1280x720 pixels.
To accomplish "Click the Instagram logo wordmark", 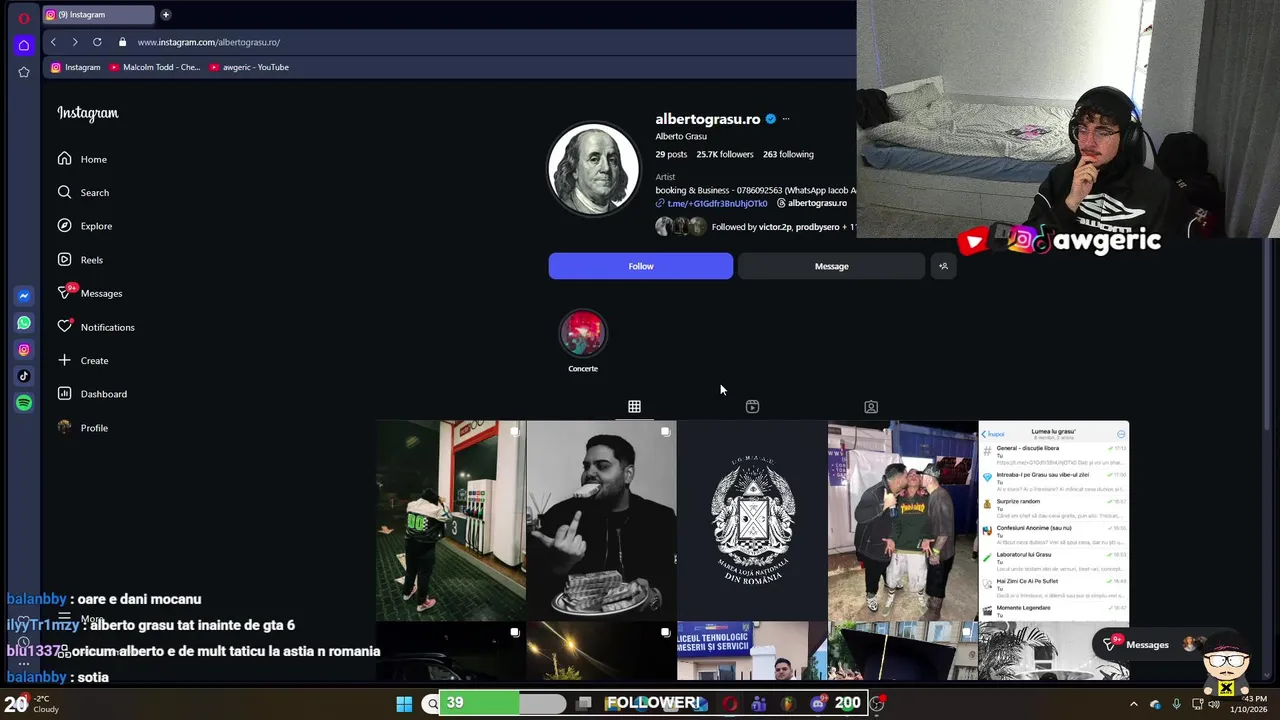I will click(x=88, y=113).
